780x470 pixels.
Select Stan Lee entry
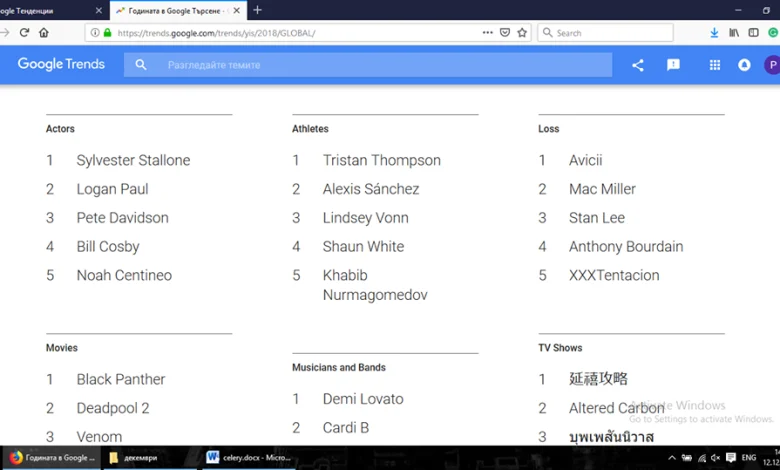click(597, 218)
